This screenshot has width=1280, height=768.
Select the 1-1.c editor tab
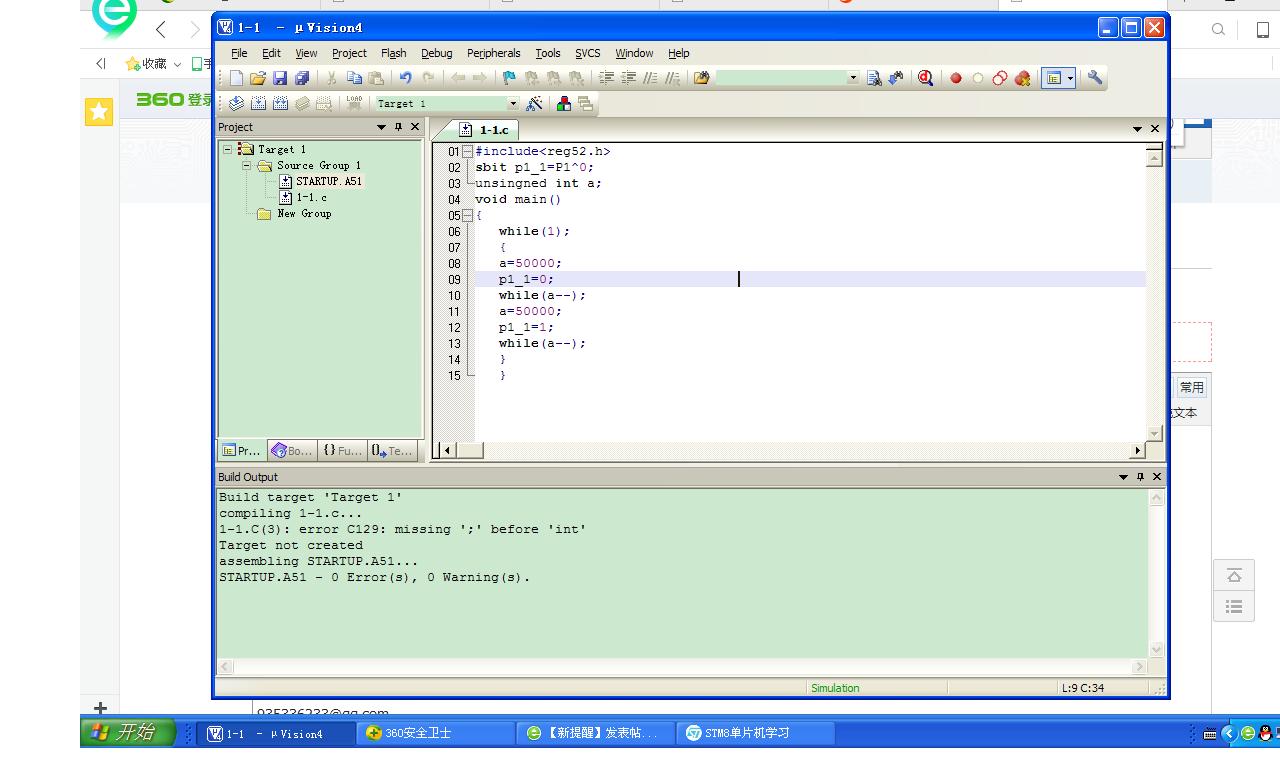485,130
